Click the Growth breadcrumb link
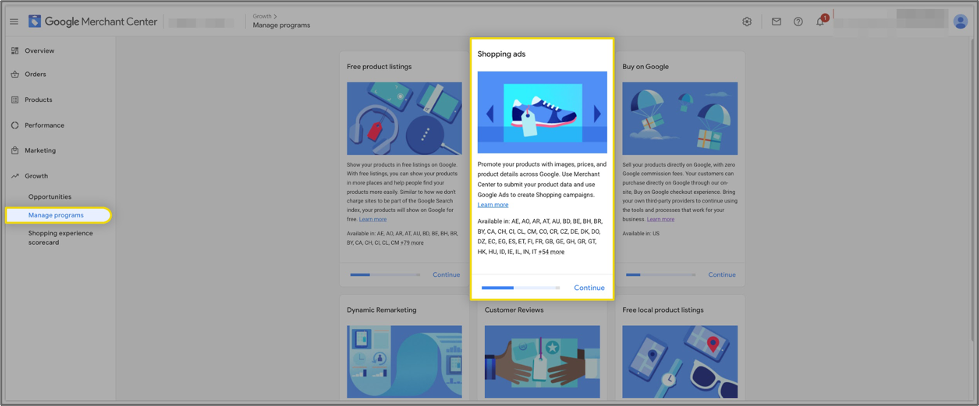979x406 pixels. tap(262, 16)
